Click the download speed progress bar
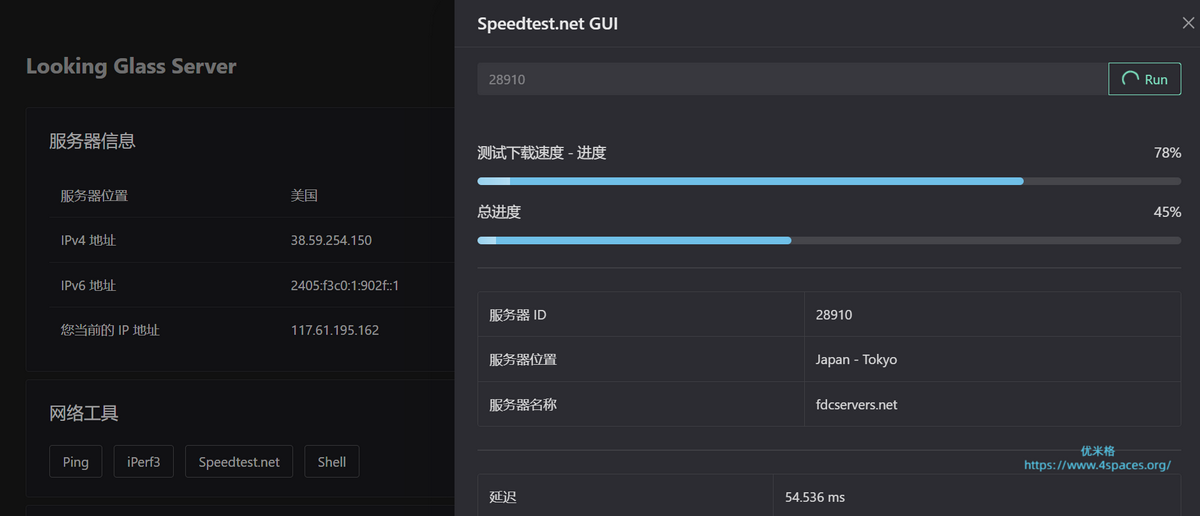Viewport: 1200px width, 516px height. 829,181
